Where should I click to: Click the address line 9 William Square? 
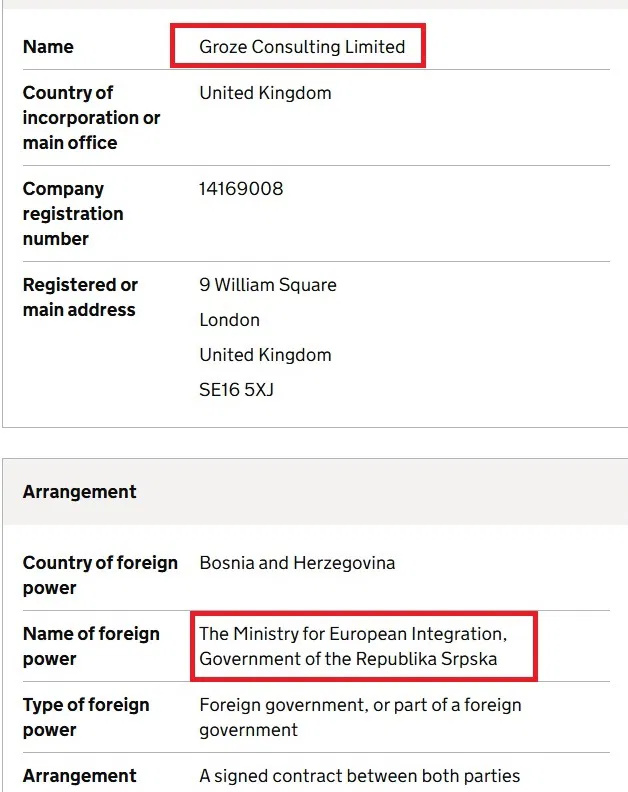pyautogui.click(x=268, y=285)
